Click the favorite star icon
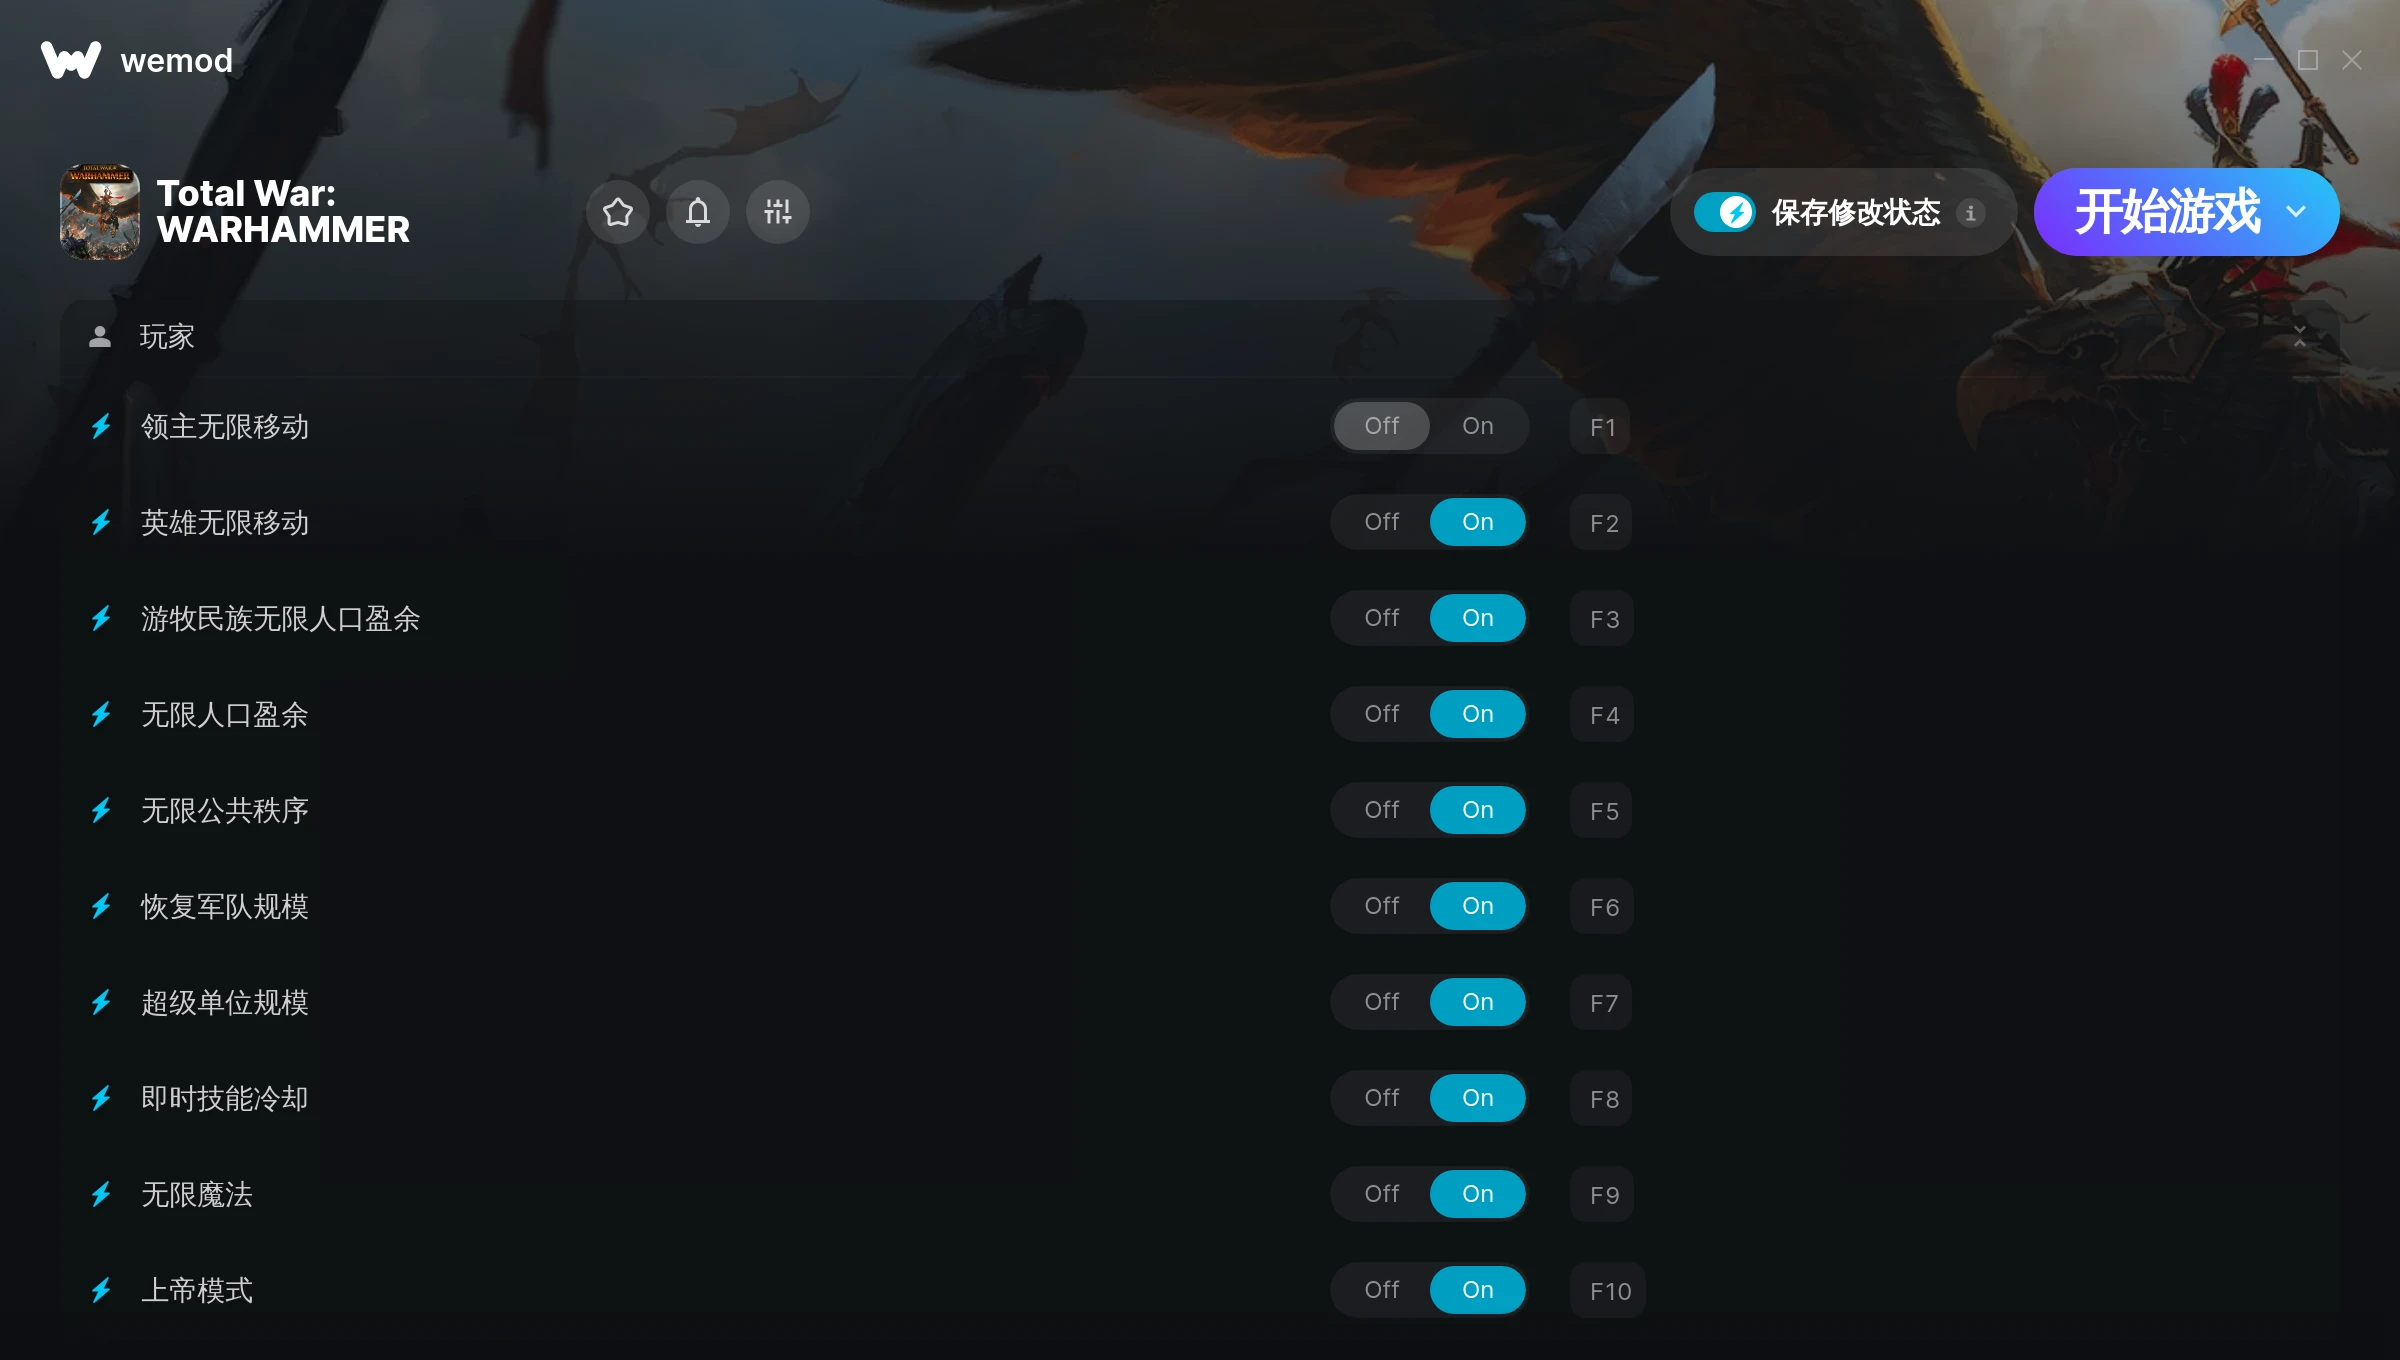Screen dimensions: 2400x1360 (618, 212)
